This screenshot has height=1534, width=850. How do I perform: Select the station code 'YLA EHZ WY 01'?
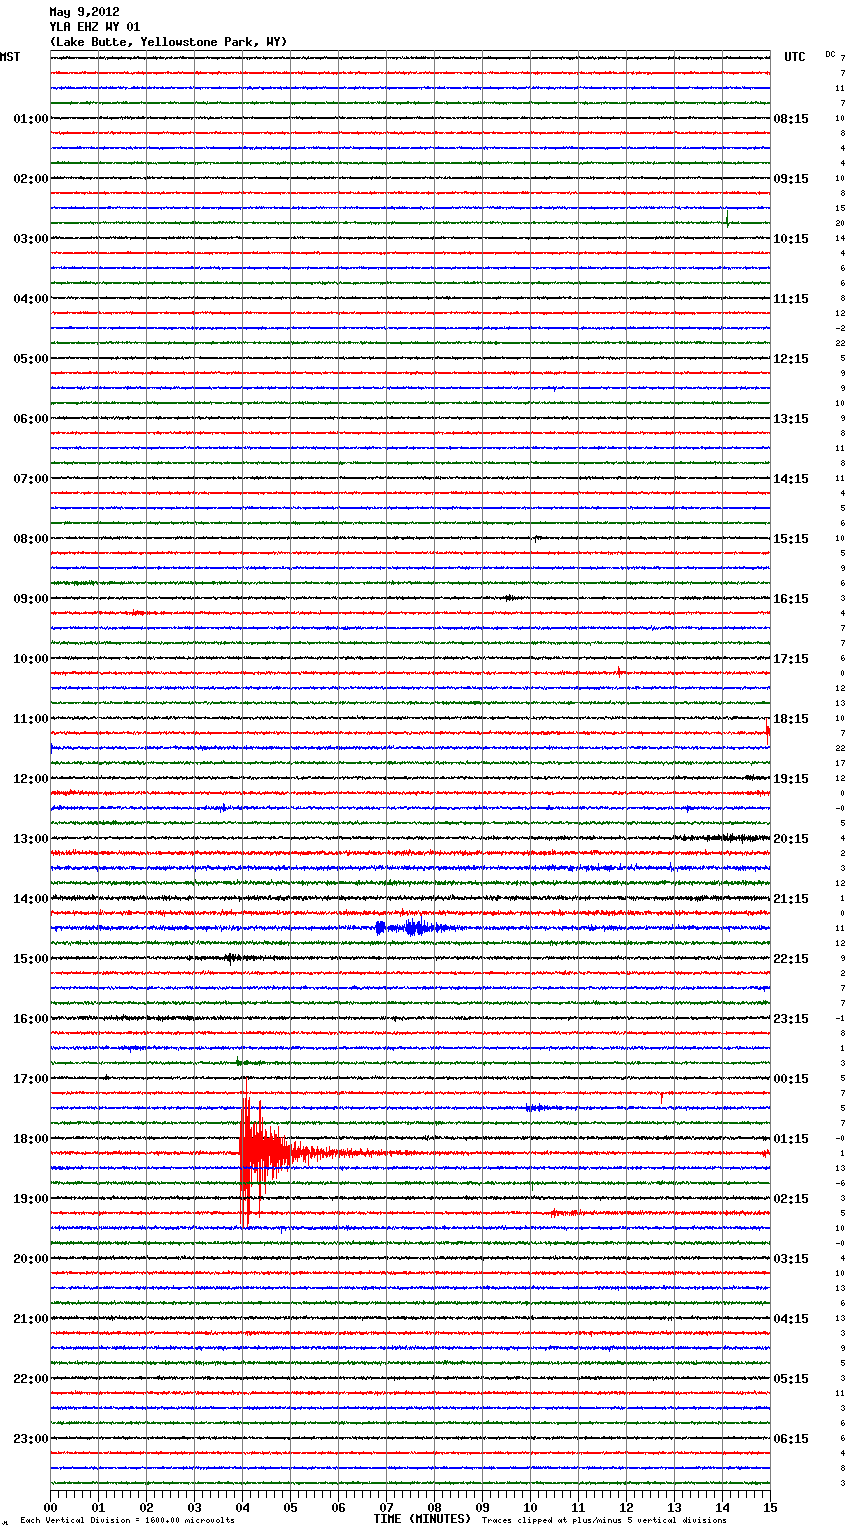[94, 27]
